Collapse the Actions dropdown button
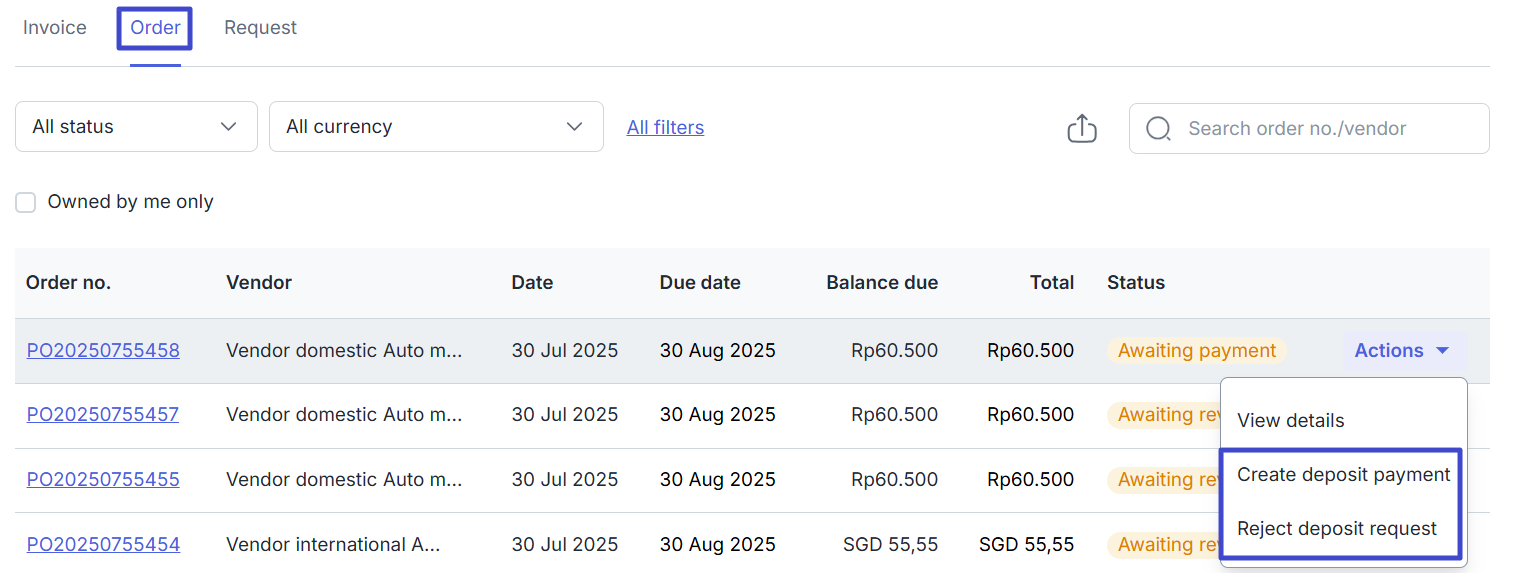 pos(1402,351)
